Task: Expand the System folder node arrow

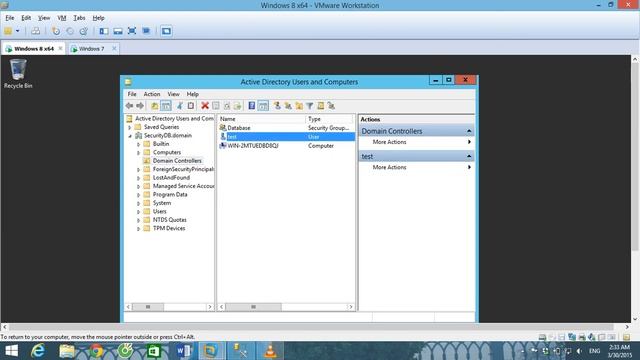Action: (x=138, y=203)
